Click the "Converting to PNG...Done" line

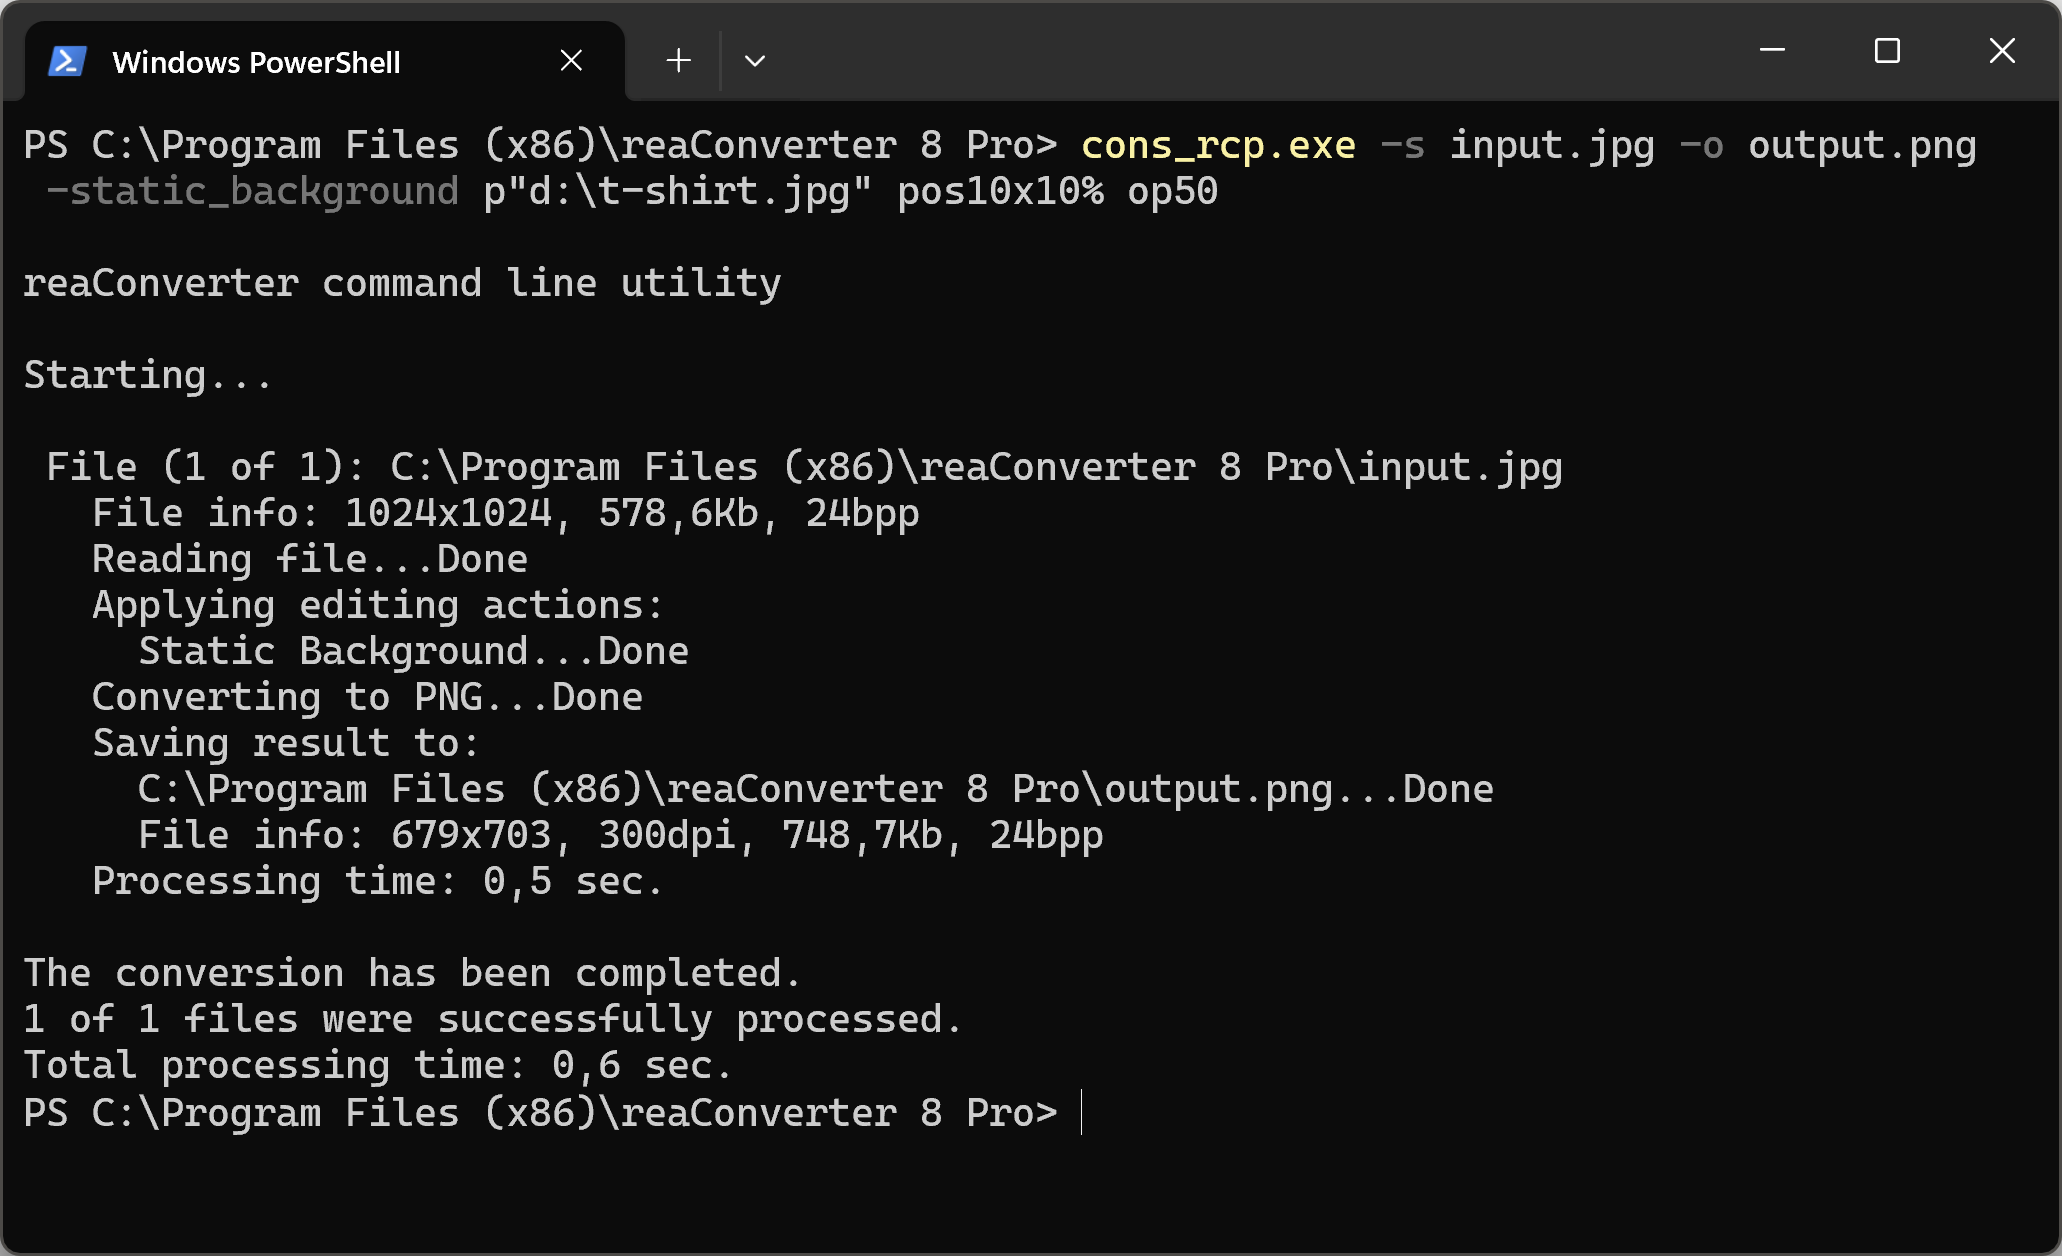click(x=367, y=698)
